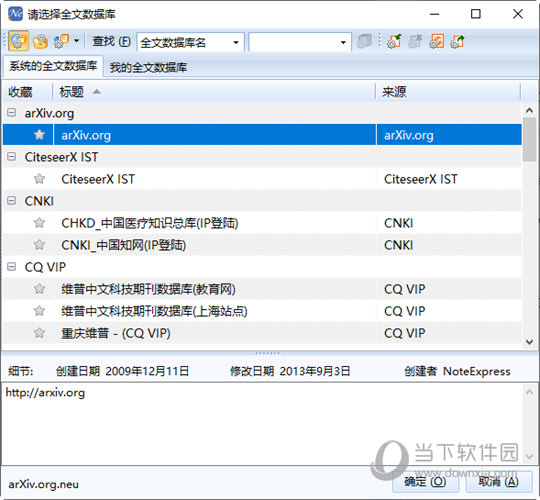Open the 全文数据库名 search field dropdown
Image resolution: width=540 pixels, height=500 pixels.
coord(236,42)
